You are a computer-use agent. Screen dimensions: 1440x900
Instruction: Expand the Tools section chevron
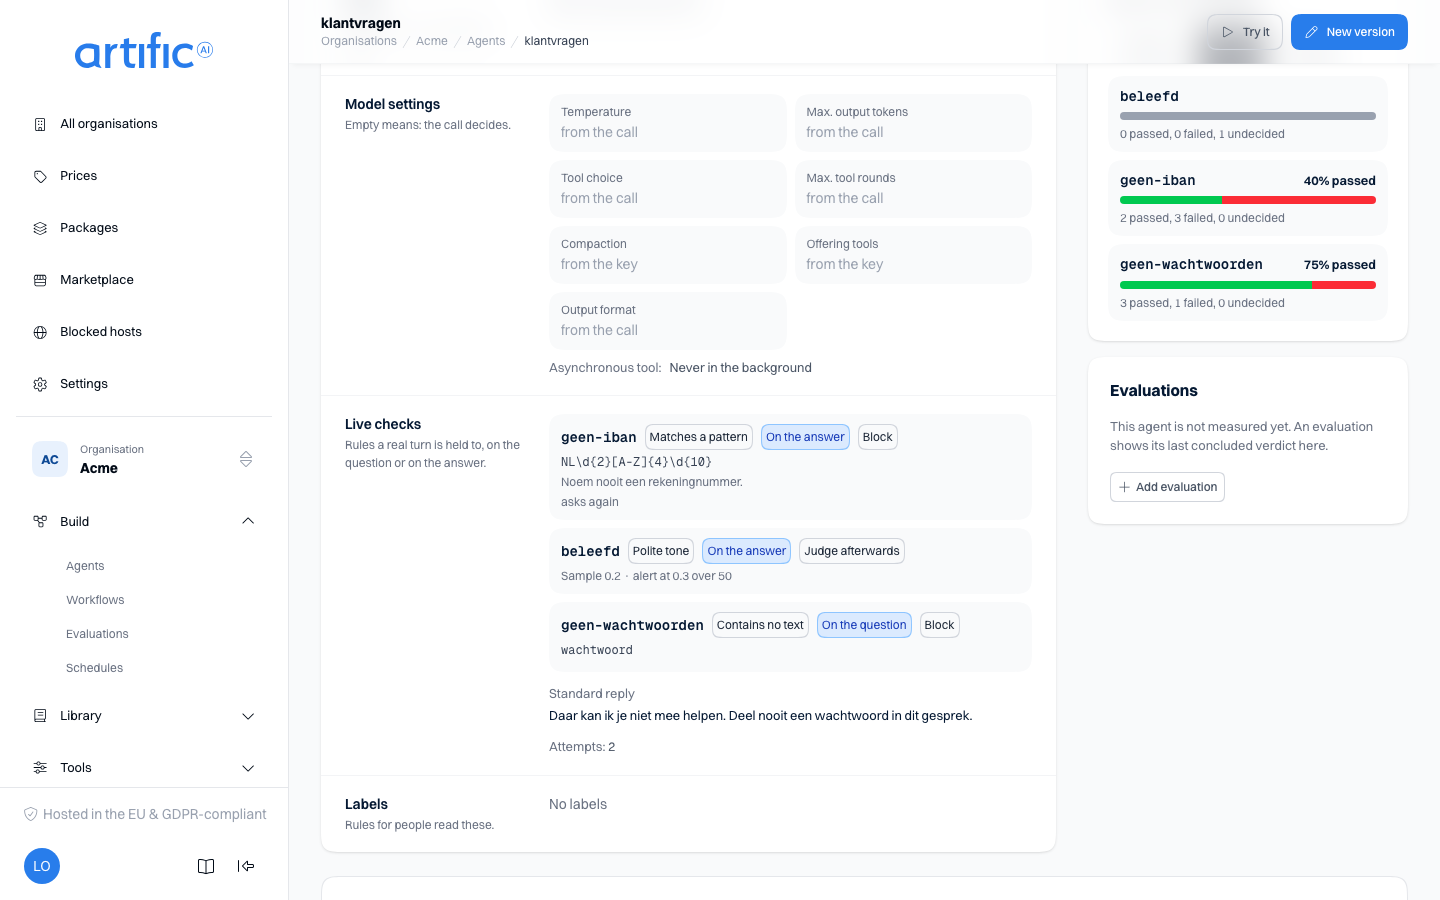(x=248, y=768)
